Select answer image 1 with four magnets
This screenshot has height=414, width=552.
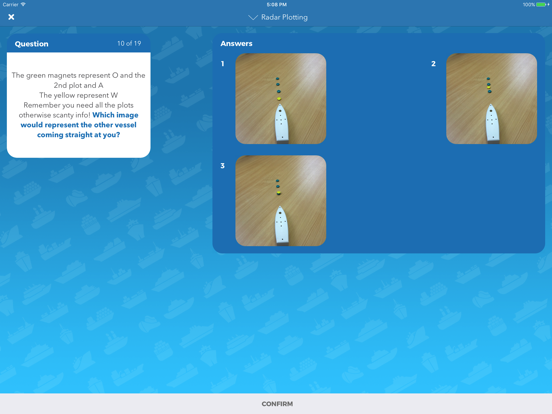tap(281, 99)
